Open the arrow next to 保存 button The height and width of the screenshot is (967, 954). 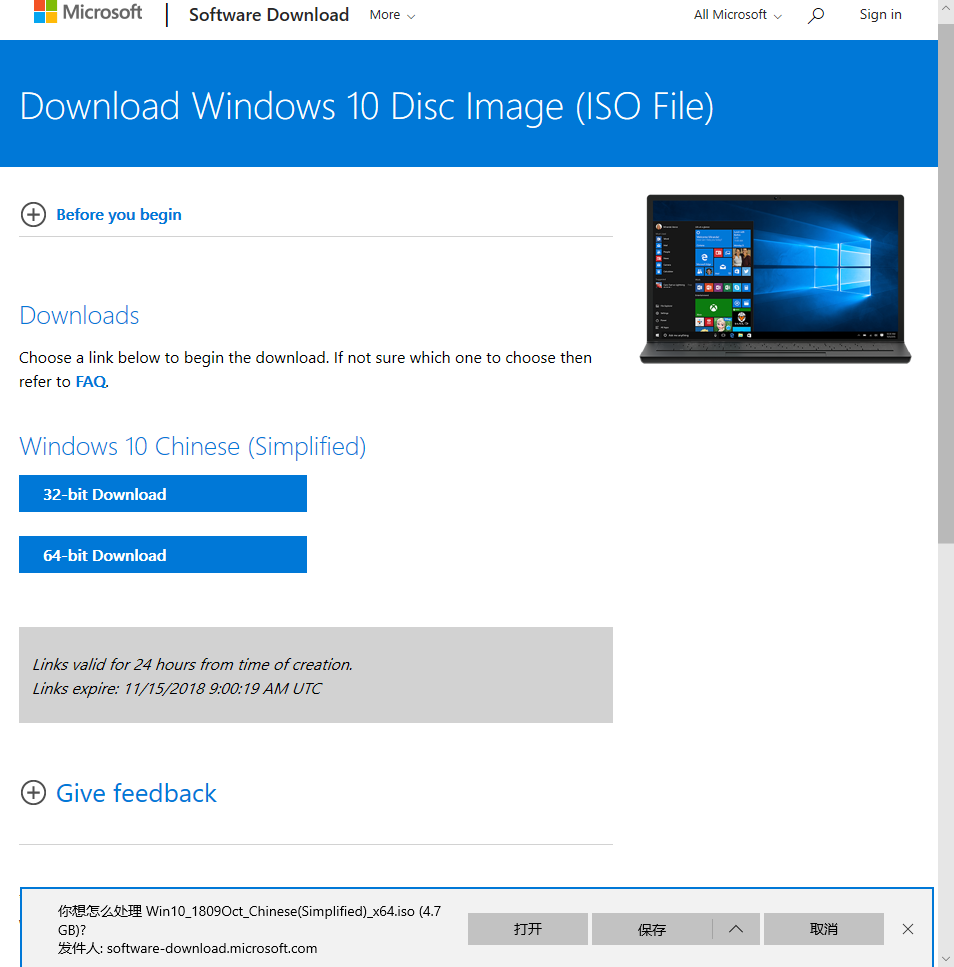point(736,929)
